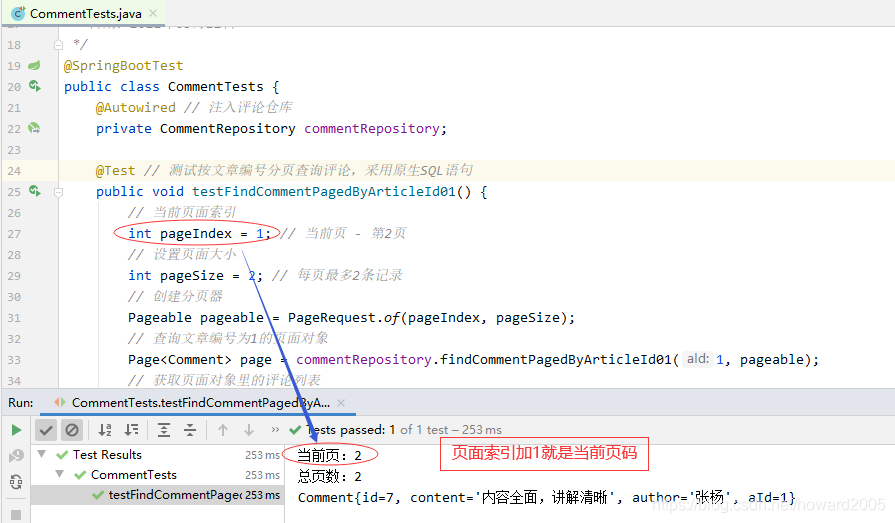Viewport: 895px width, 523px height.
Task: Click Comment{id=7 console output line
Action: pyautogui.click(x=546, y=497)
